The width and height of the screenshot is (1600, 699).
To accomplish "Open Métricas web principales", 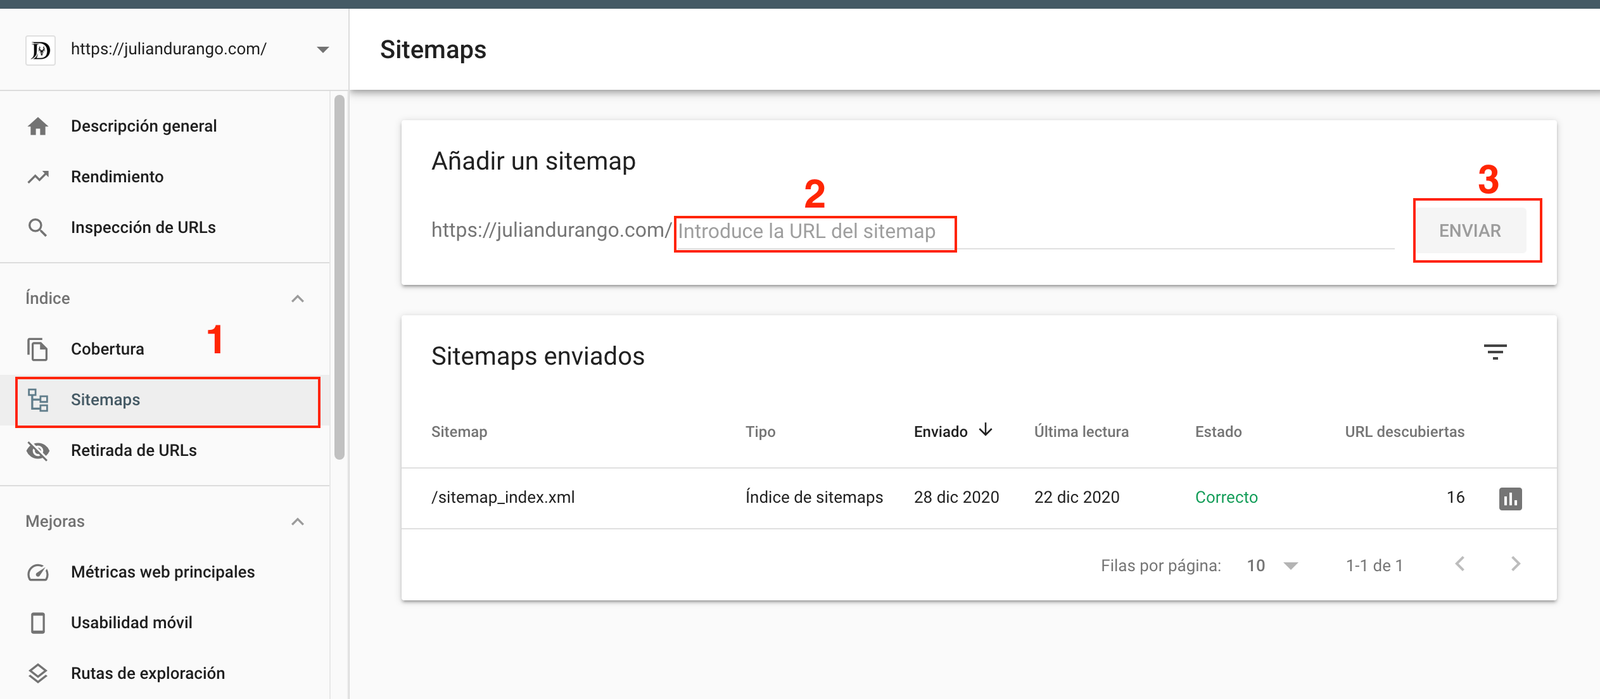I will point(165,572).
